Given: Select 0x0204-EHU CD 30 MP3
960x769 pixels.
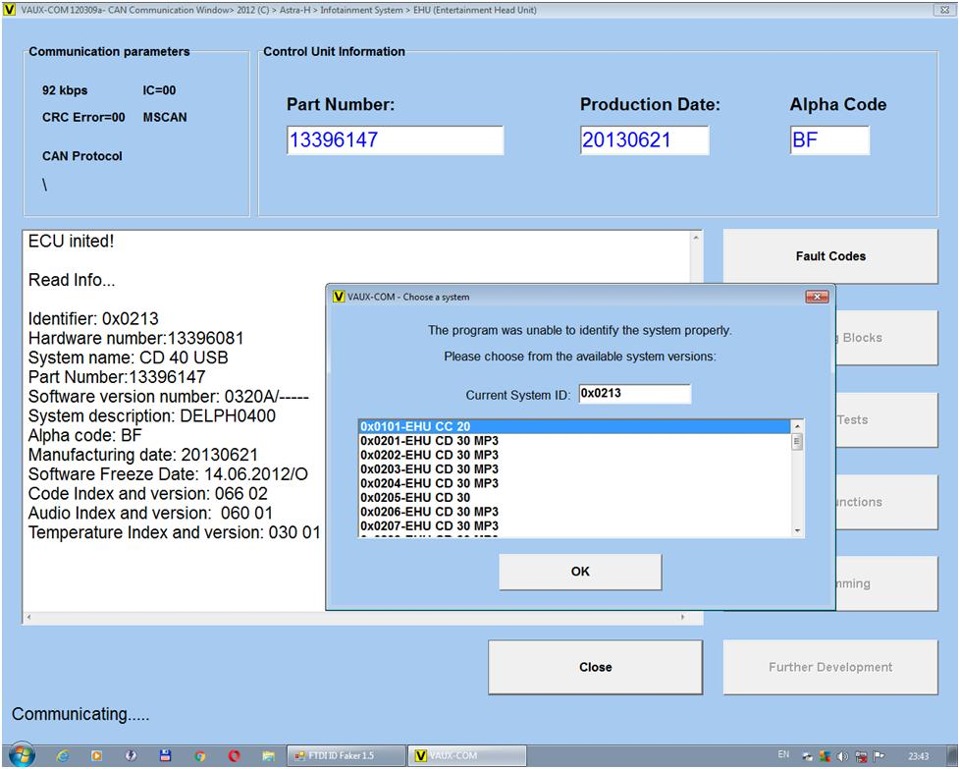Looking at the screenshot, I should coord(574,483).
